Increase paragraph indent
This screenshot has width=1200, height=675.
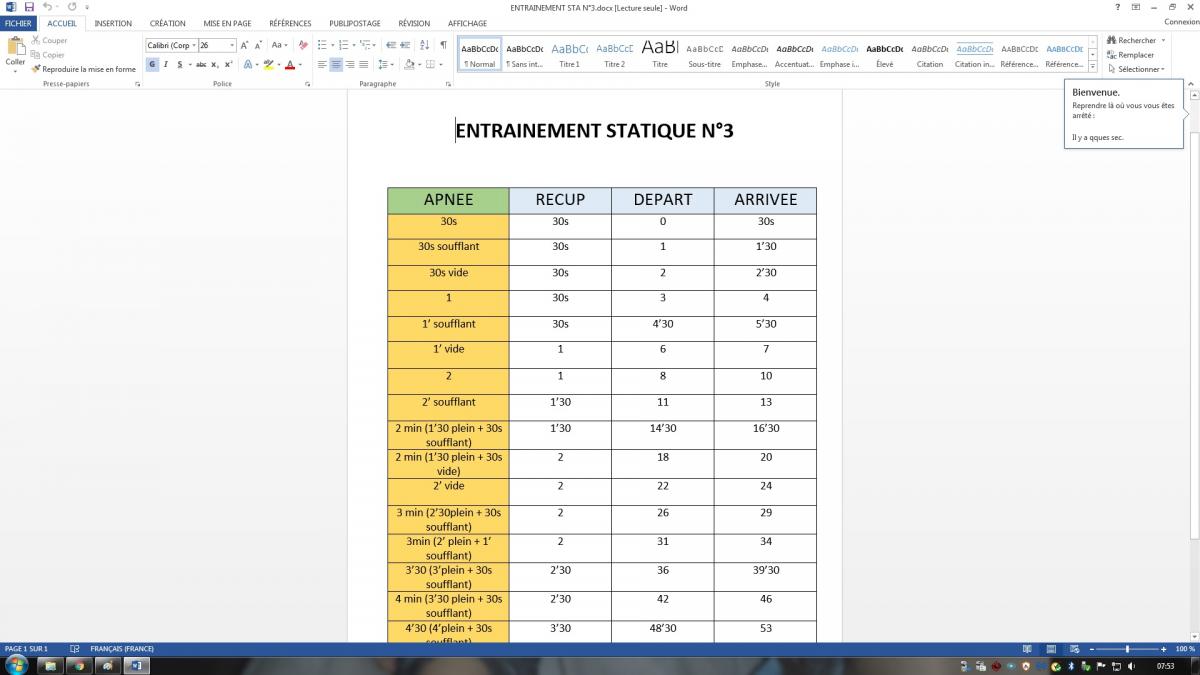[406, 45]
